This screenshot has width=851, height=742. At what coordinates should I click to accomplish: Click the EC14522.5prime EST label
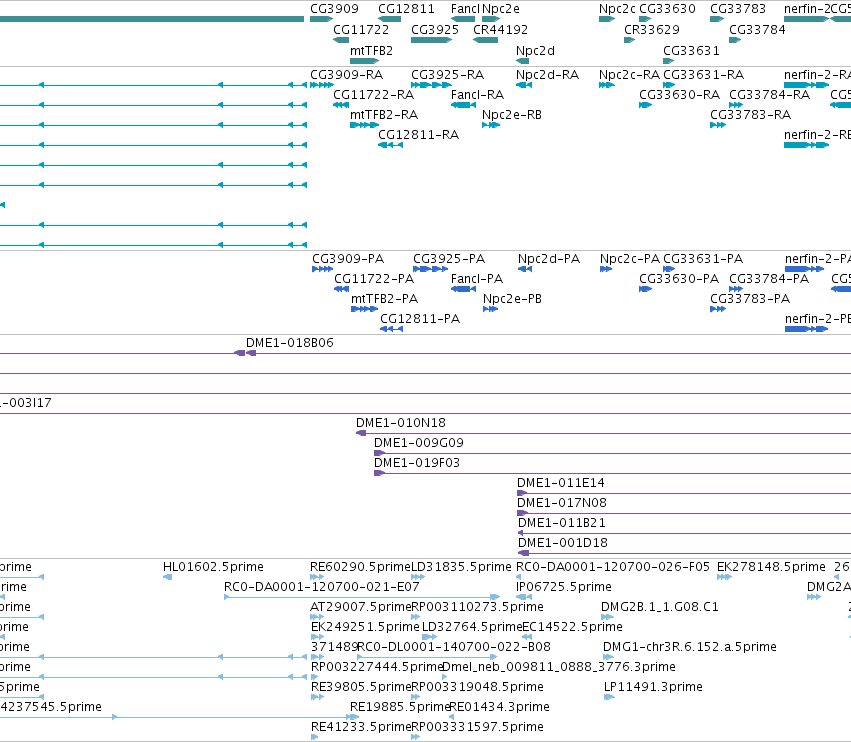pos(572,627)
